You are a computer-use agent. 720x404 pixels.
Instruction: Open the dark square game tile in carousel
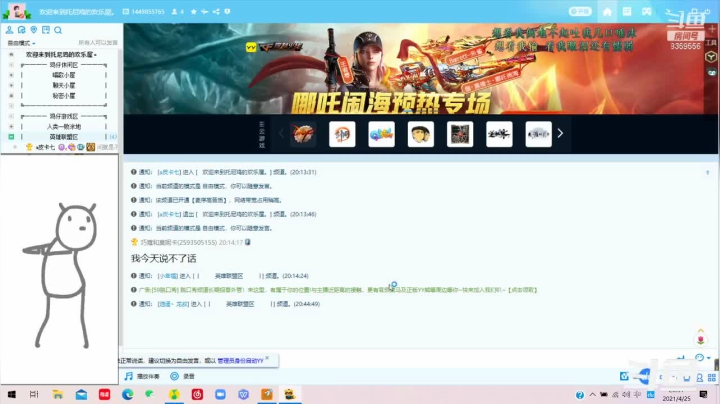460,134
